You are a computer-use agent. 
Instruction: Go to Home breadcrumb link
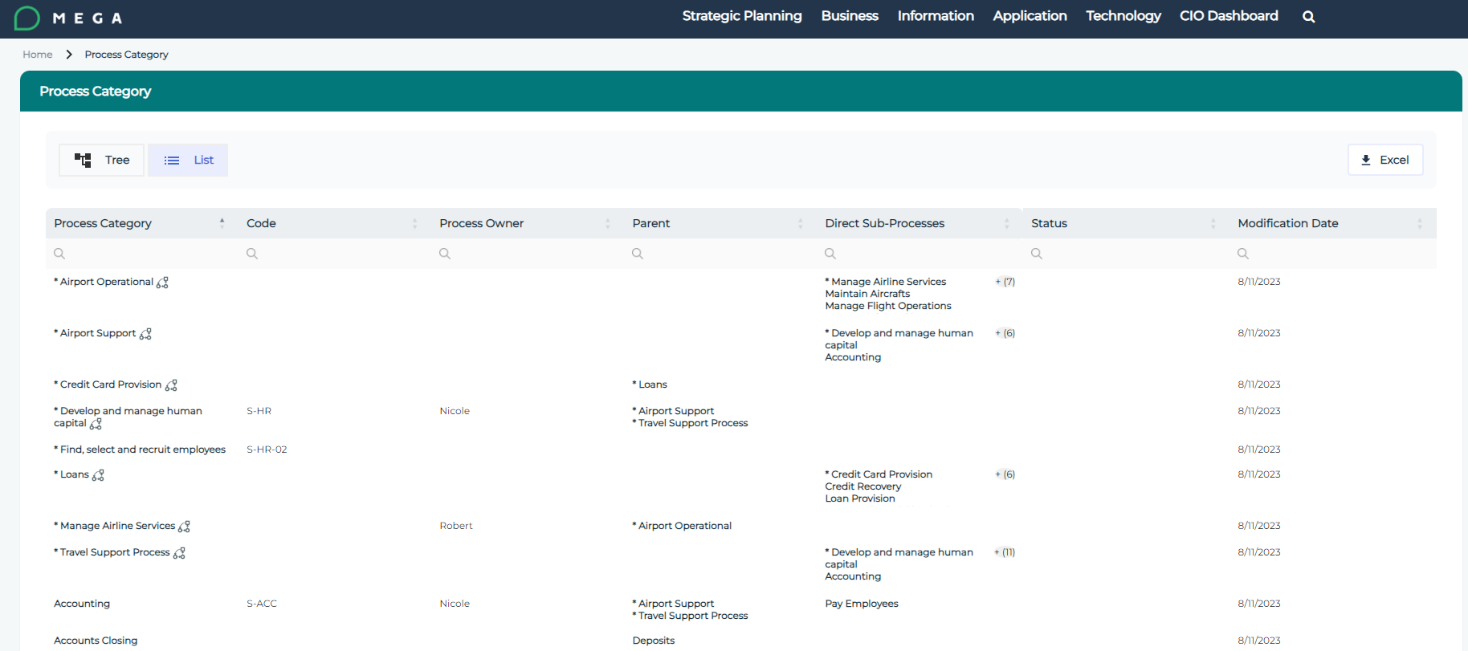pos(37,55)
